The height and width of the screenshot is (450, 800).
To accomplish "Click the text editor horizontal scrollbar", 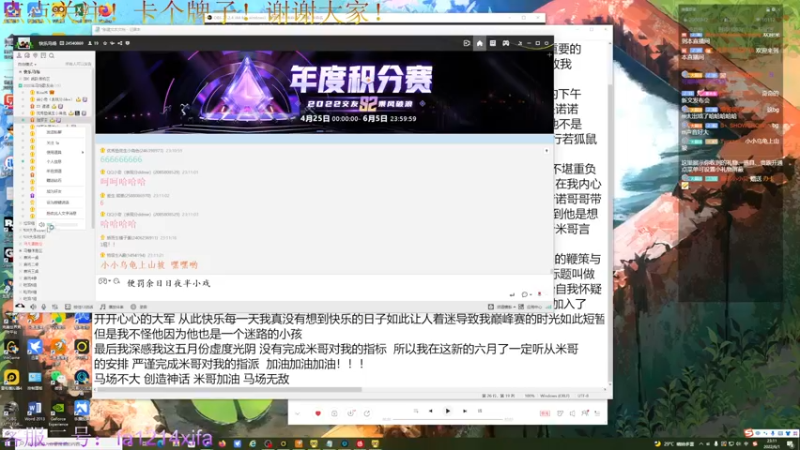I will pyautogui.click(x=230, y=390).
